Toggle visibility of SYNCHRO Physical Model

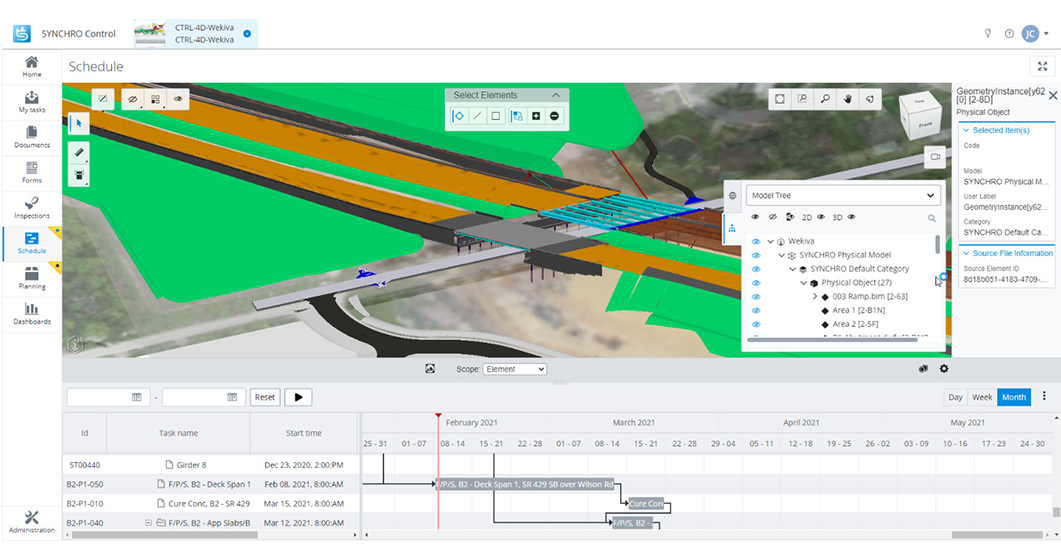tap(756, 255)
